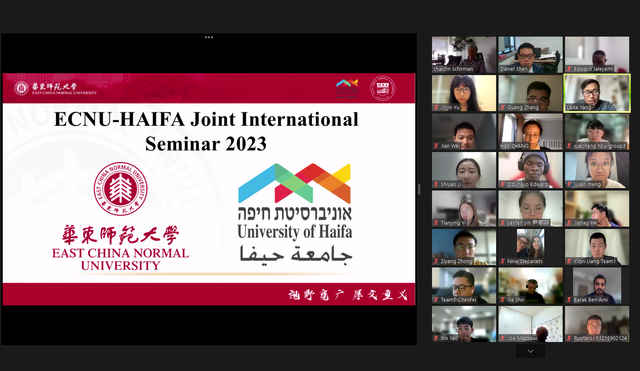This screenshot has height=371, width=640.
Task: Click the shared ECNU-HAIFA seminar slide
Action: [209, 189]
